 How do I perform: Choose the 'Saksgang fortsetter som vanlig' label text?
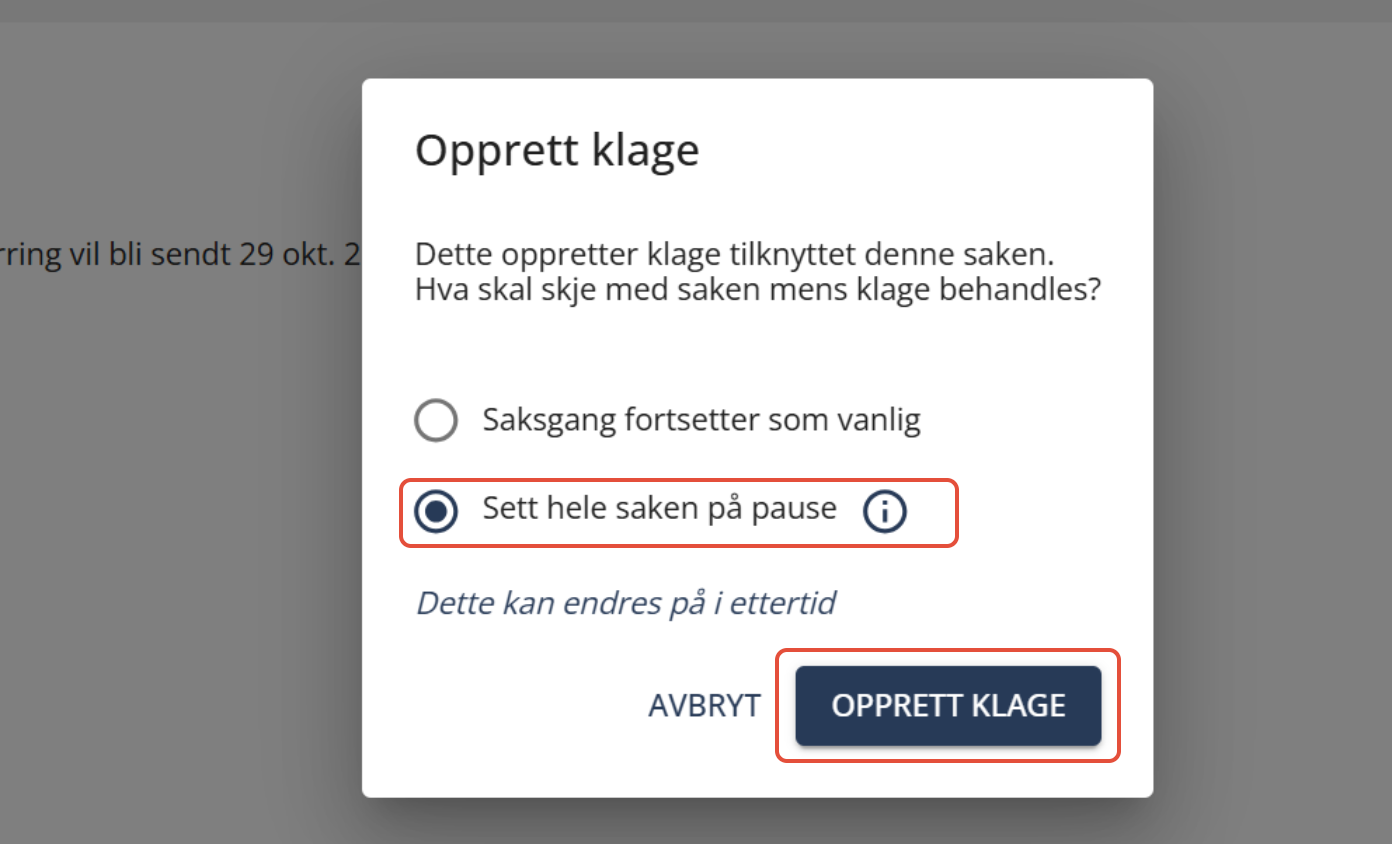coord(701,419)
